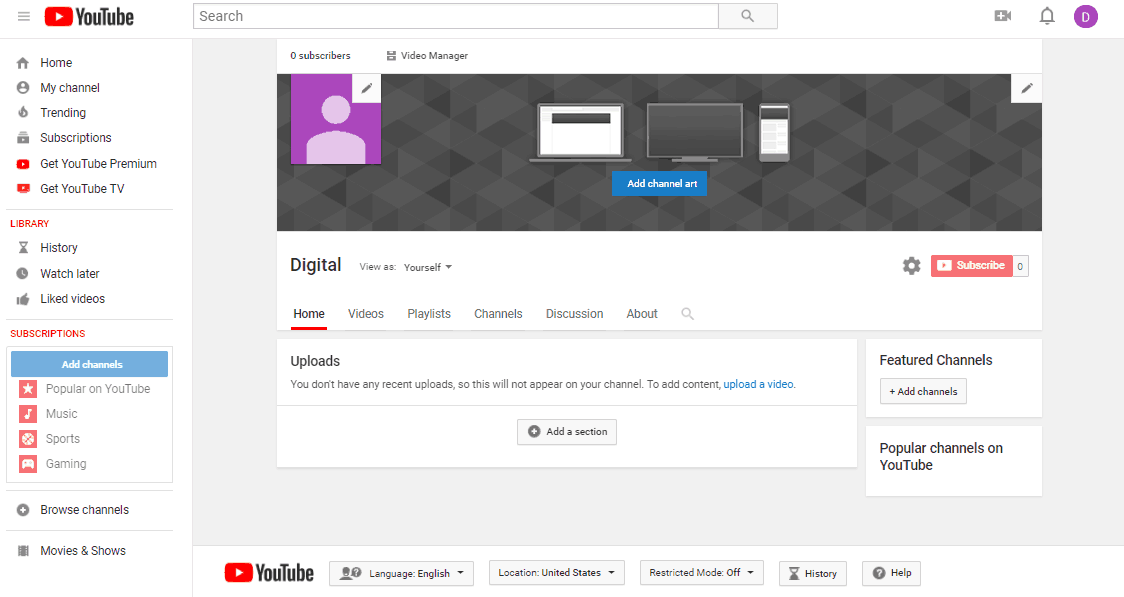Viewport: 1124px width, 597px height.
Task: Click the 0 subscribers text
Action: (320, 56)
